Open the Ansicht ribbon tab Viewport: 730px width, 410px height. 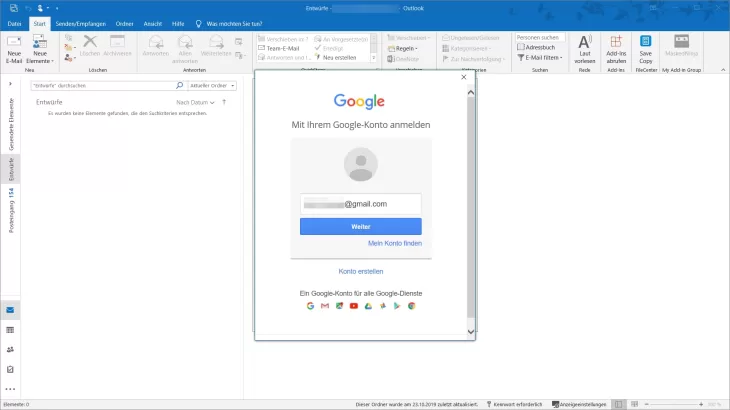point(154,22)
